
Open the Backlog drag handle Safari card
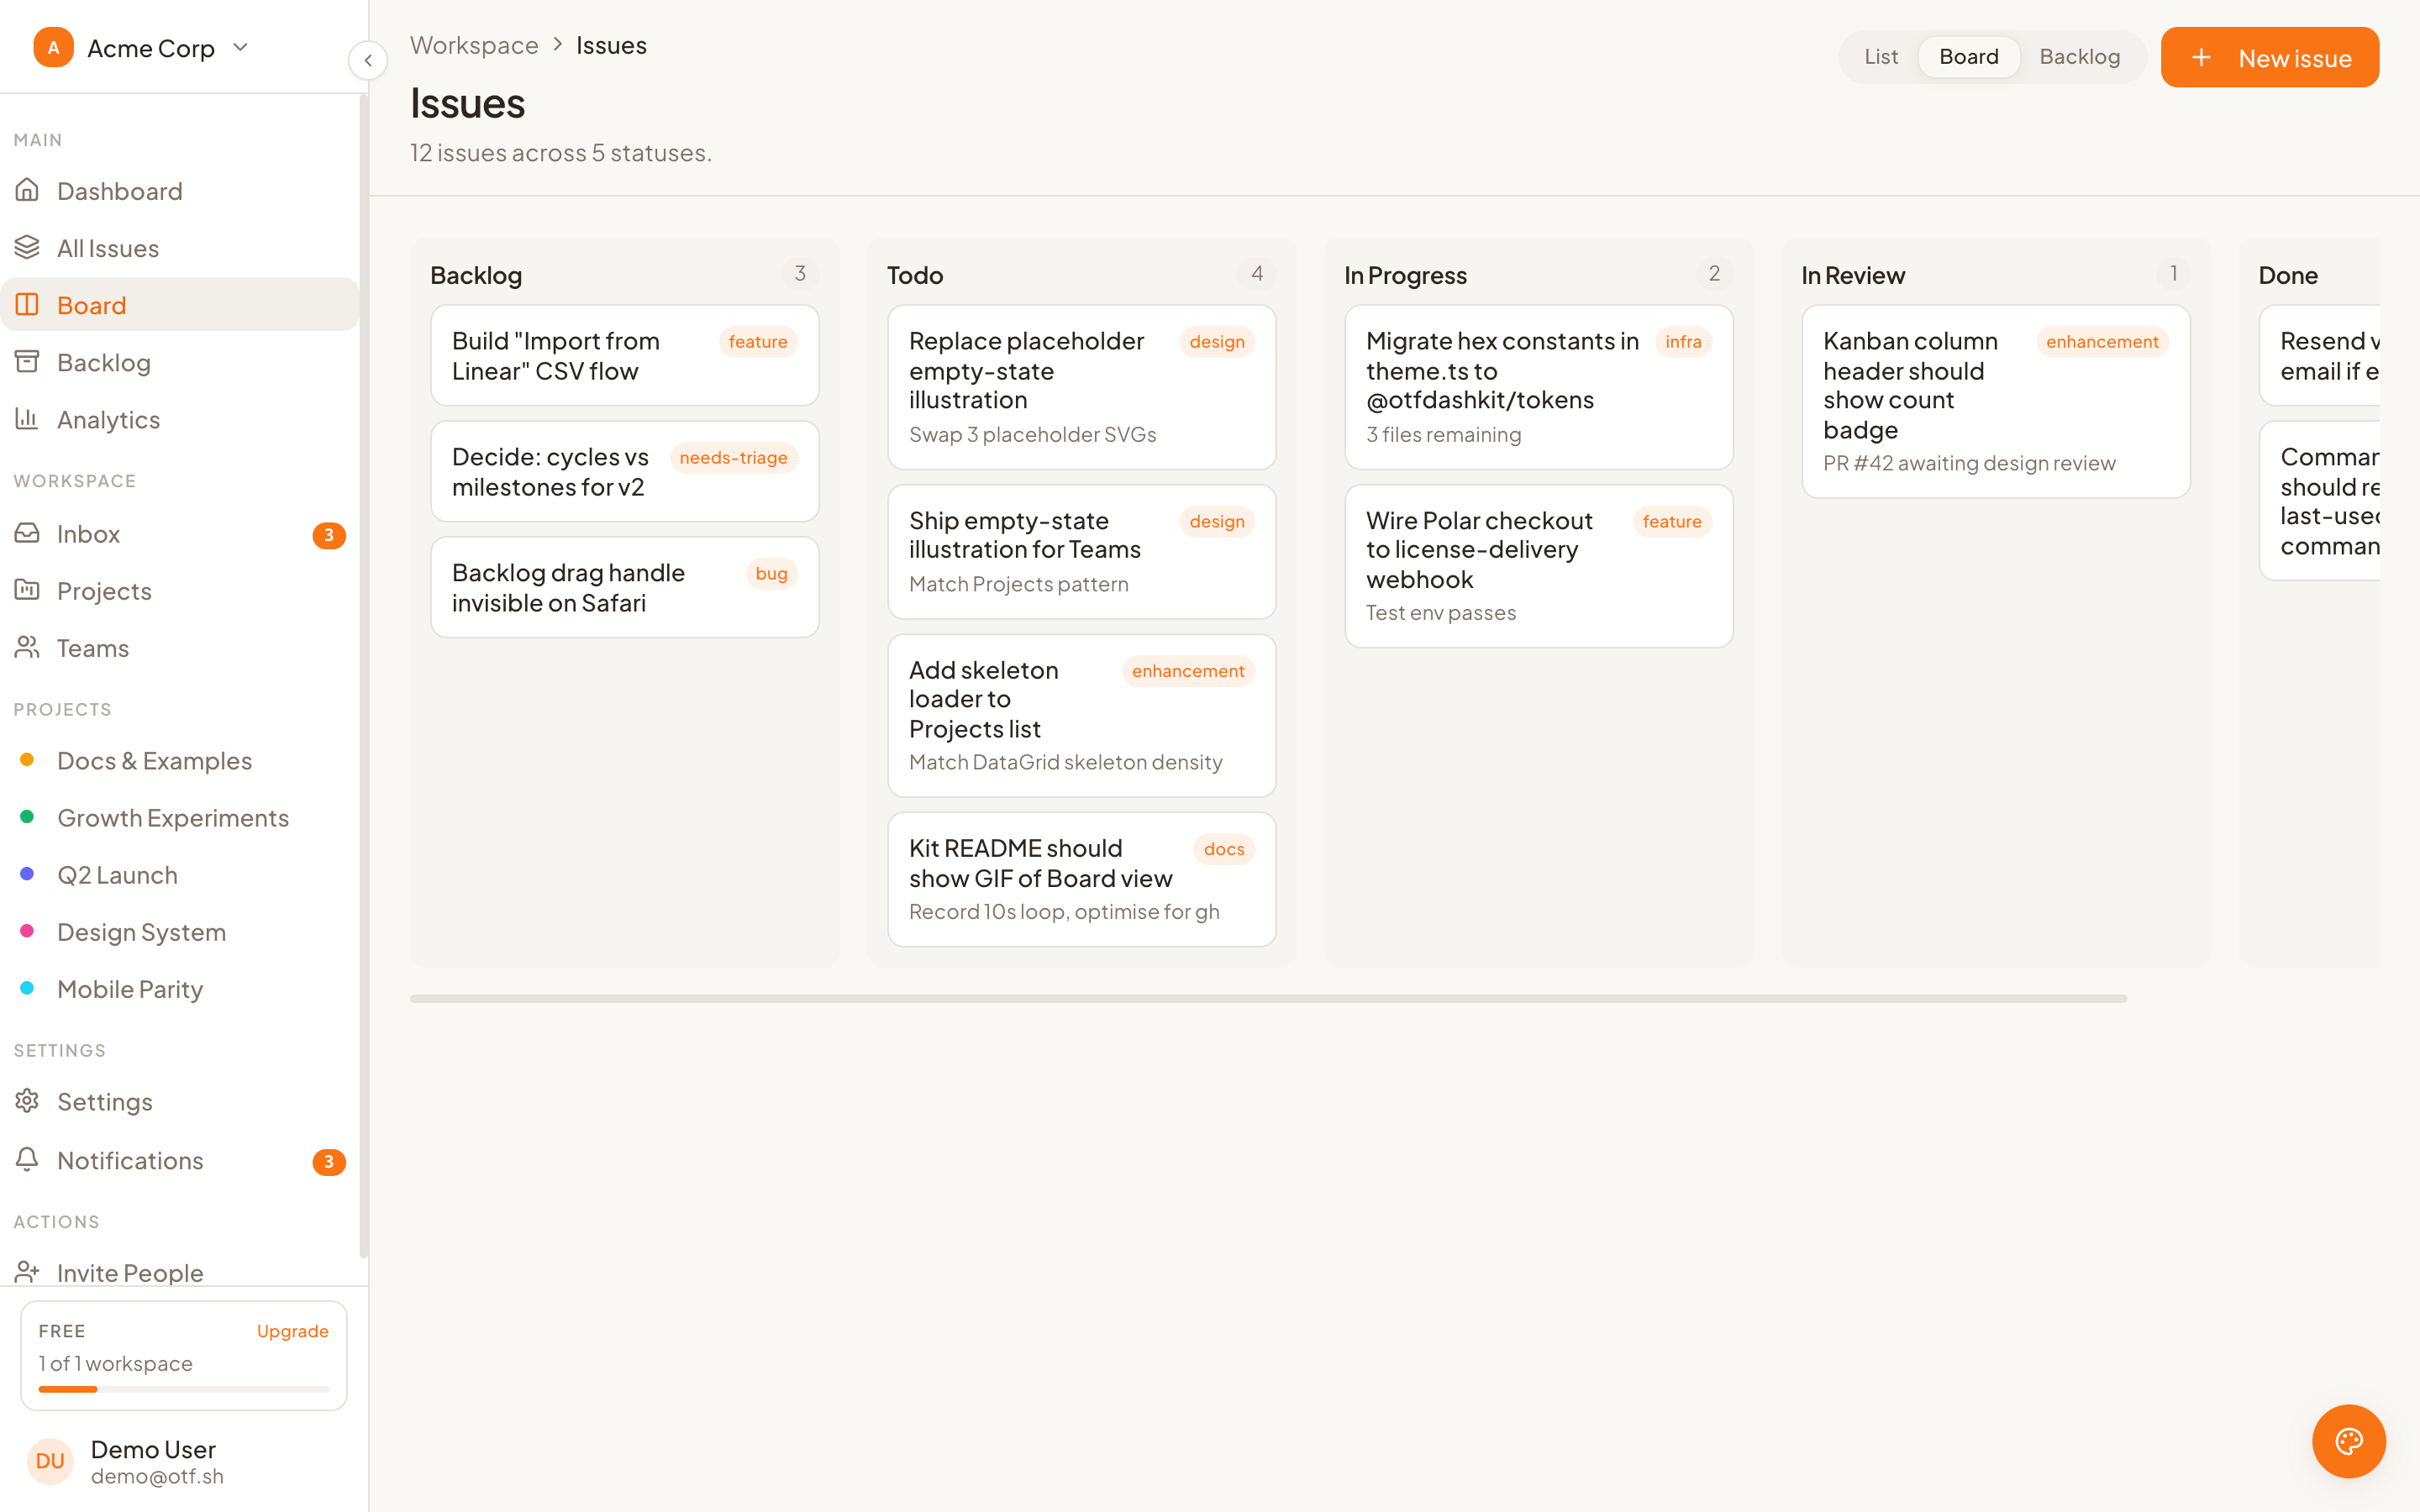click(x=625, y=587)
